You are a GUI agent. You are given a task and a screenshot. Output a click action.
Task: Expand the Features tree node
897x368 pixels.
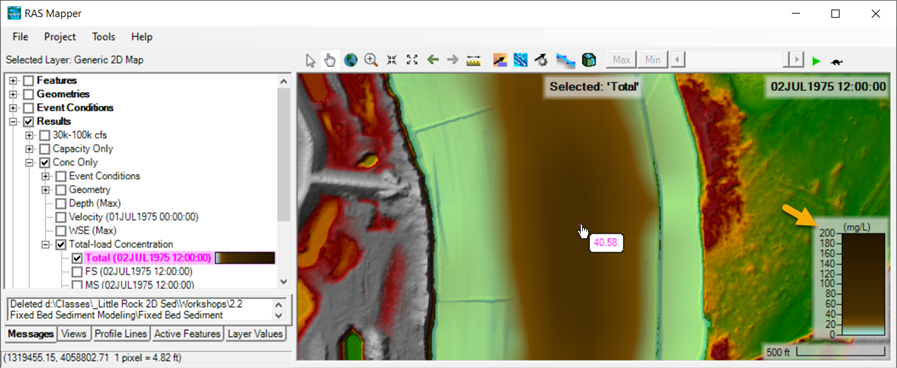13,81
